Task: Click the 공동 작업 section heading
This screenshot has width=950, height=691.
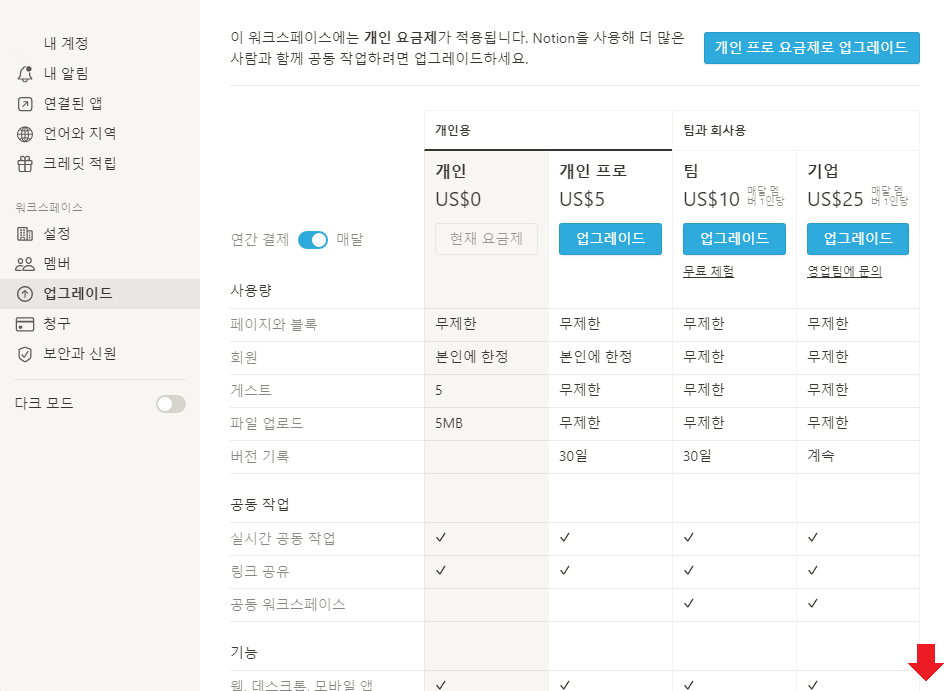Action: (260, 504)
